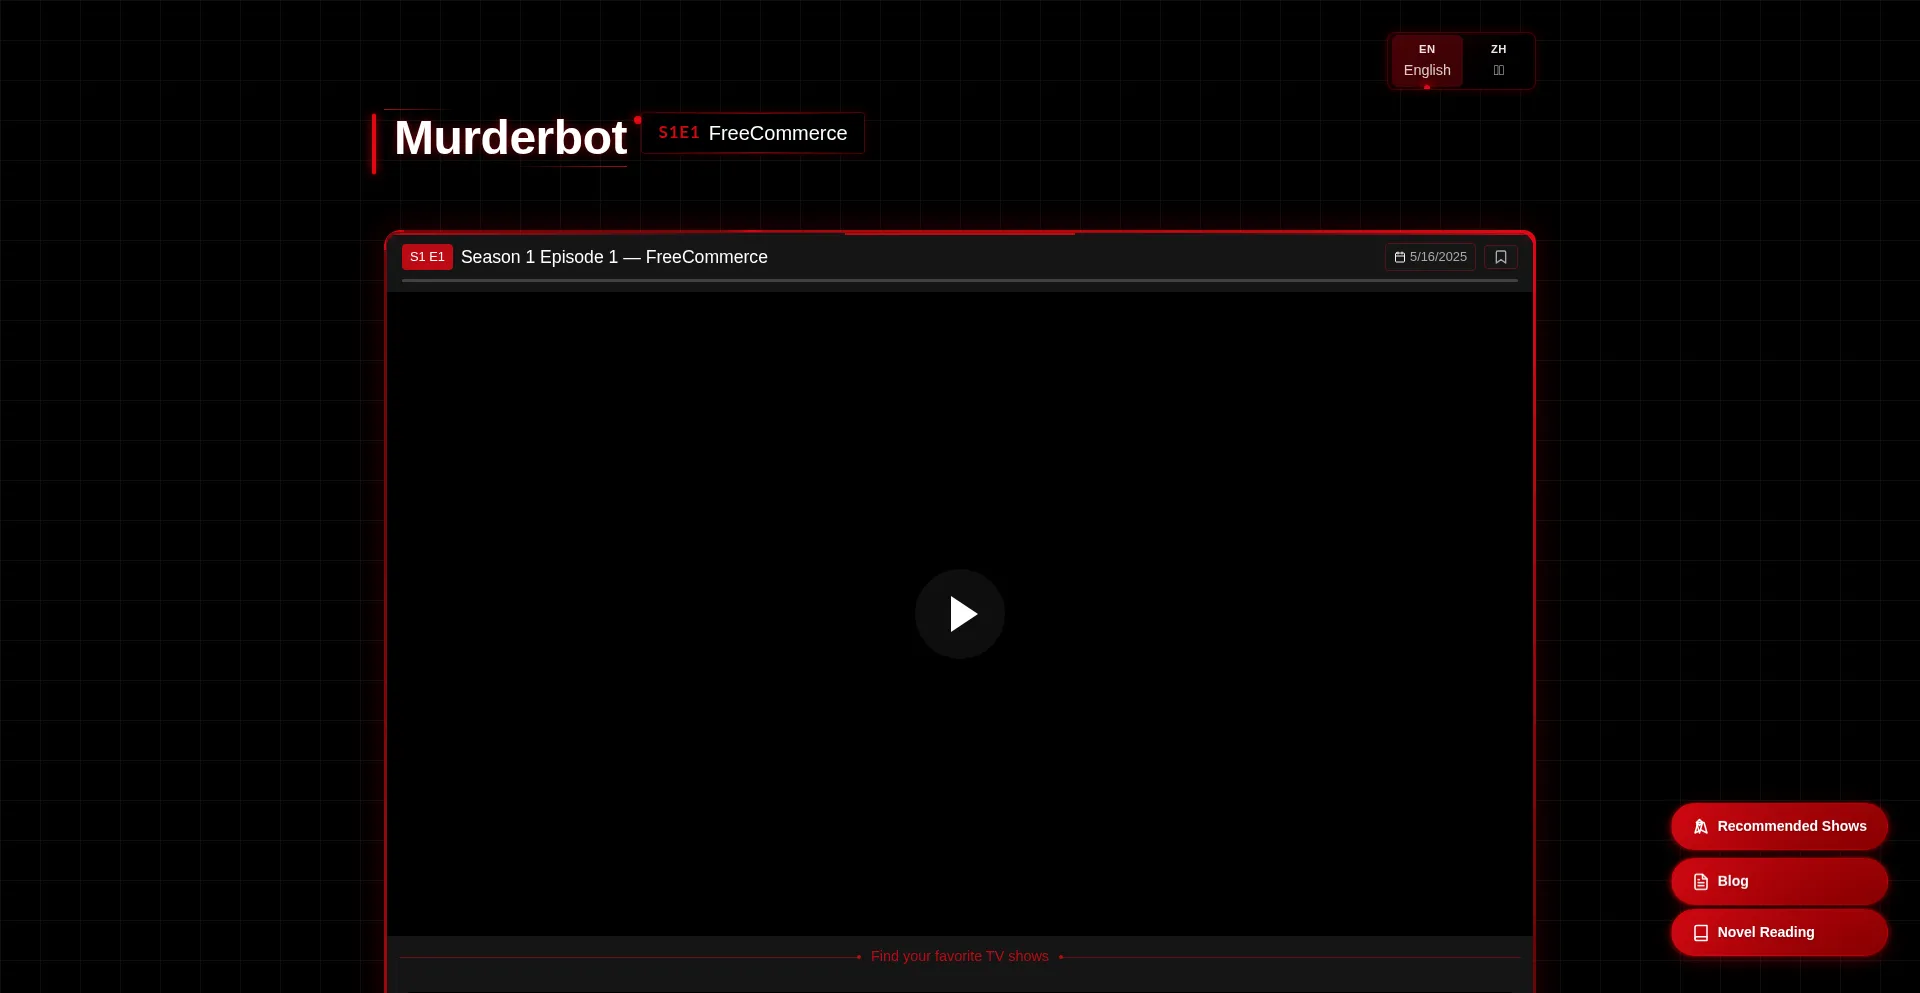The height and width of the screenshot is (993, 1920).
Task: Follow the 'Find your favorite TV shows' link
Action: click(x=959, y=957)
